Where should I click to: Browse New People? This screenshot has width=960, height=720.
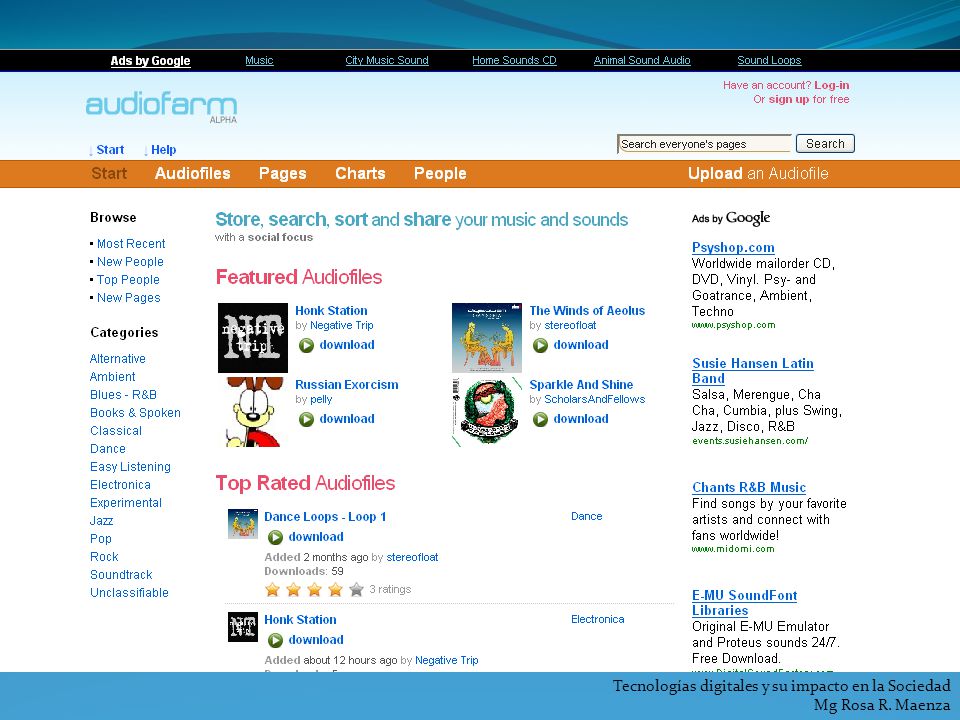pyautogui.click(x=130, y=262)
